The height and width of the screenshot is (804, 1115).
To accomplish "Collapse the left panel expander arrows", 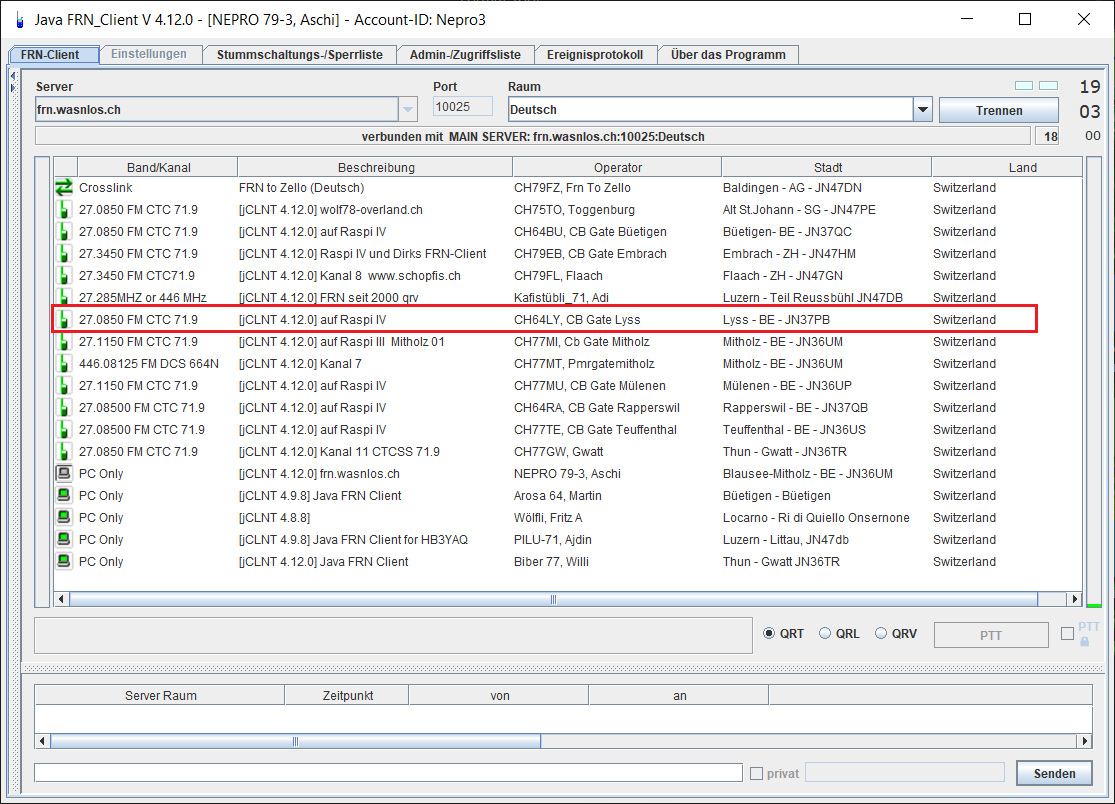I will click(x=13, y=82).
